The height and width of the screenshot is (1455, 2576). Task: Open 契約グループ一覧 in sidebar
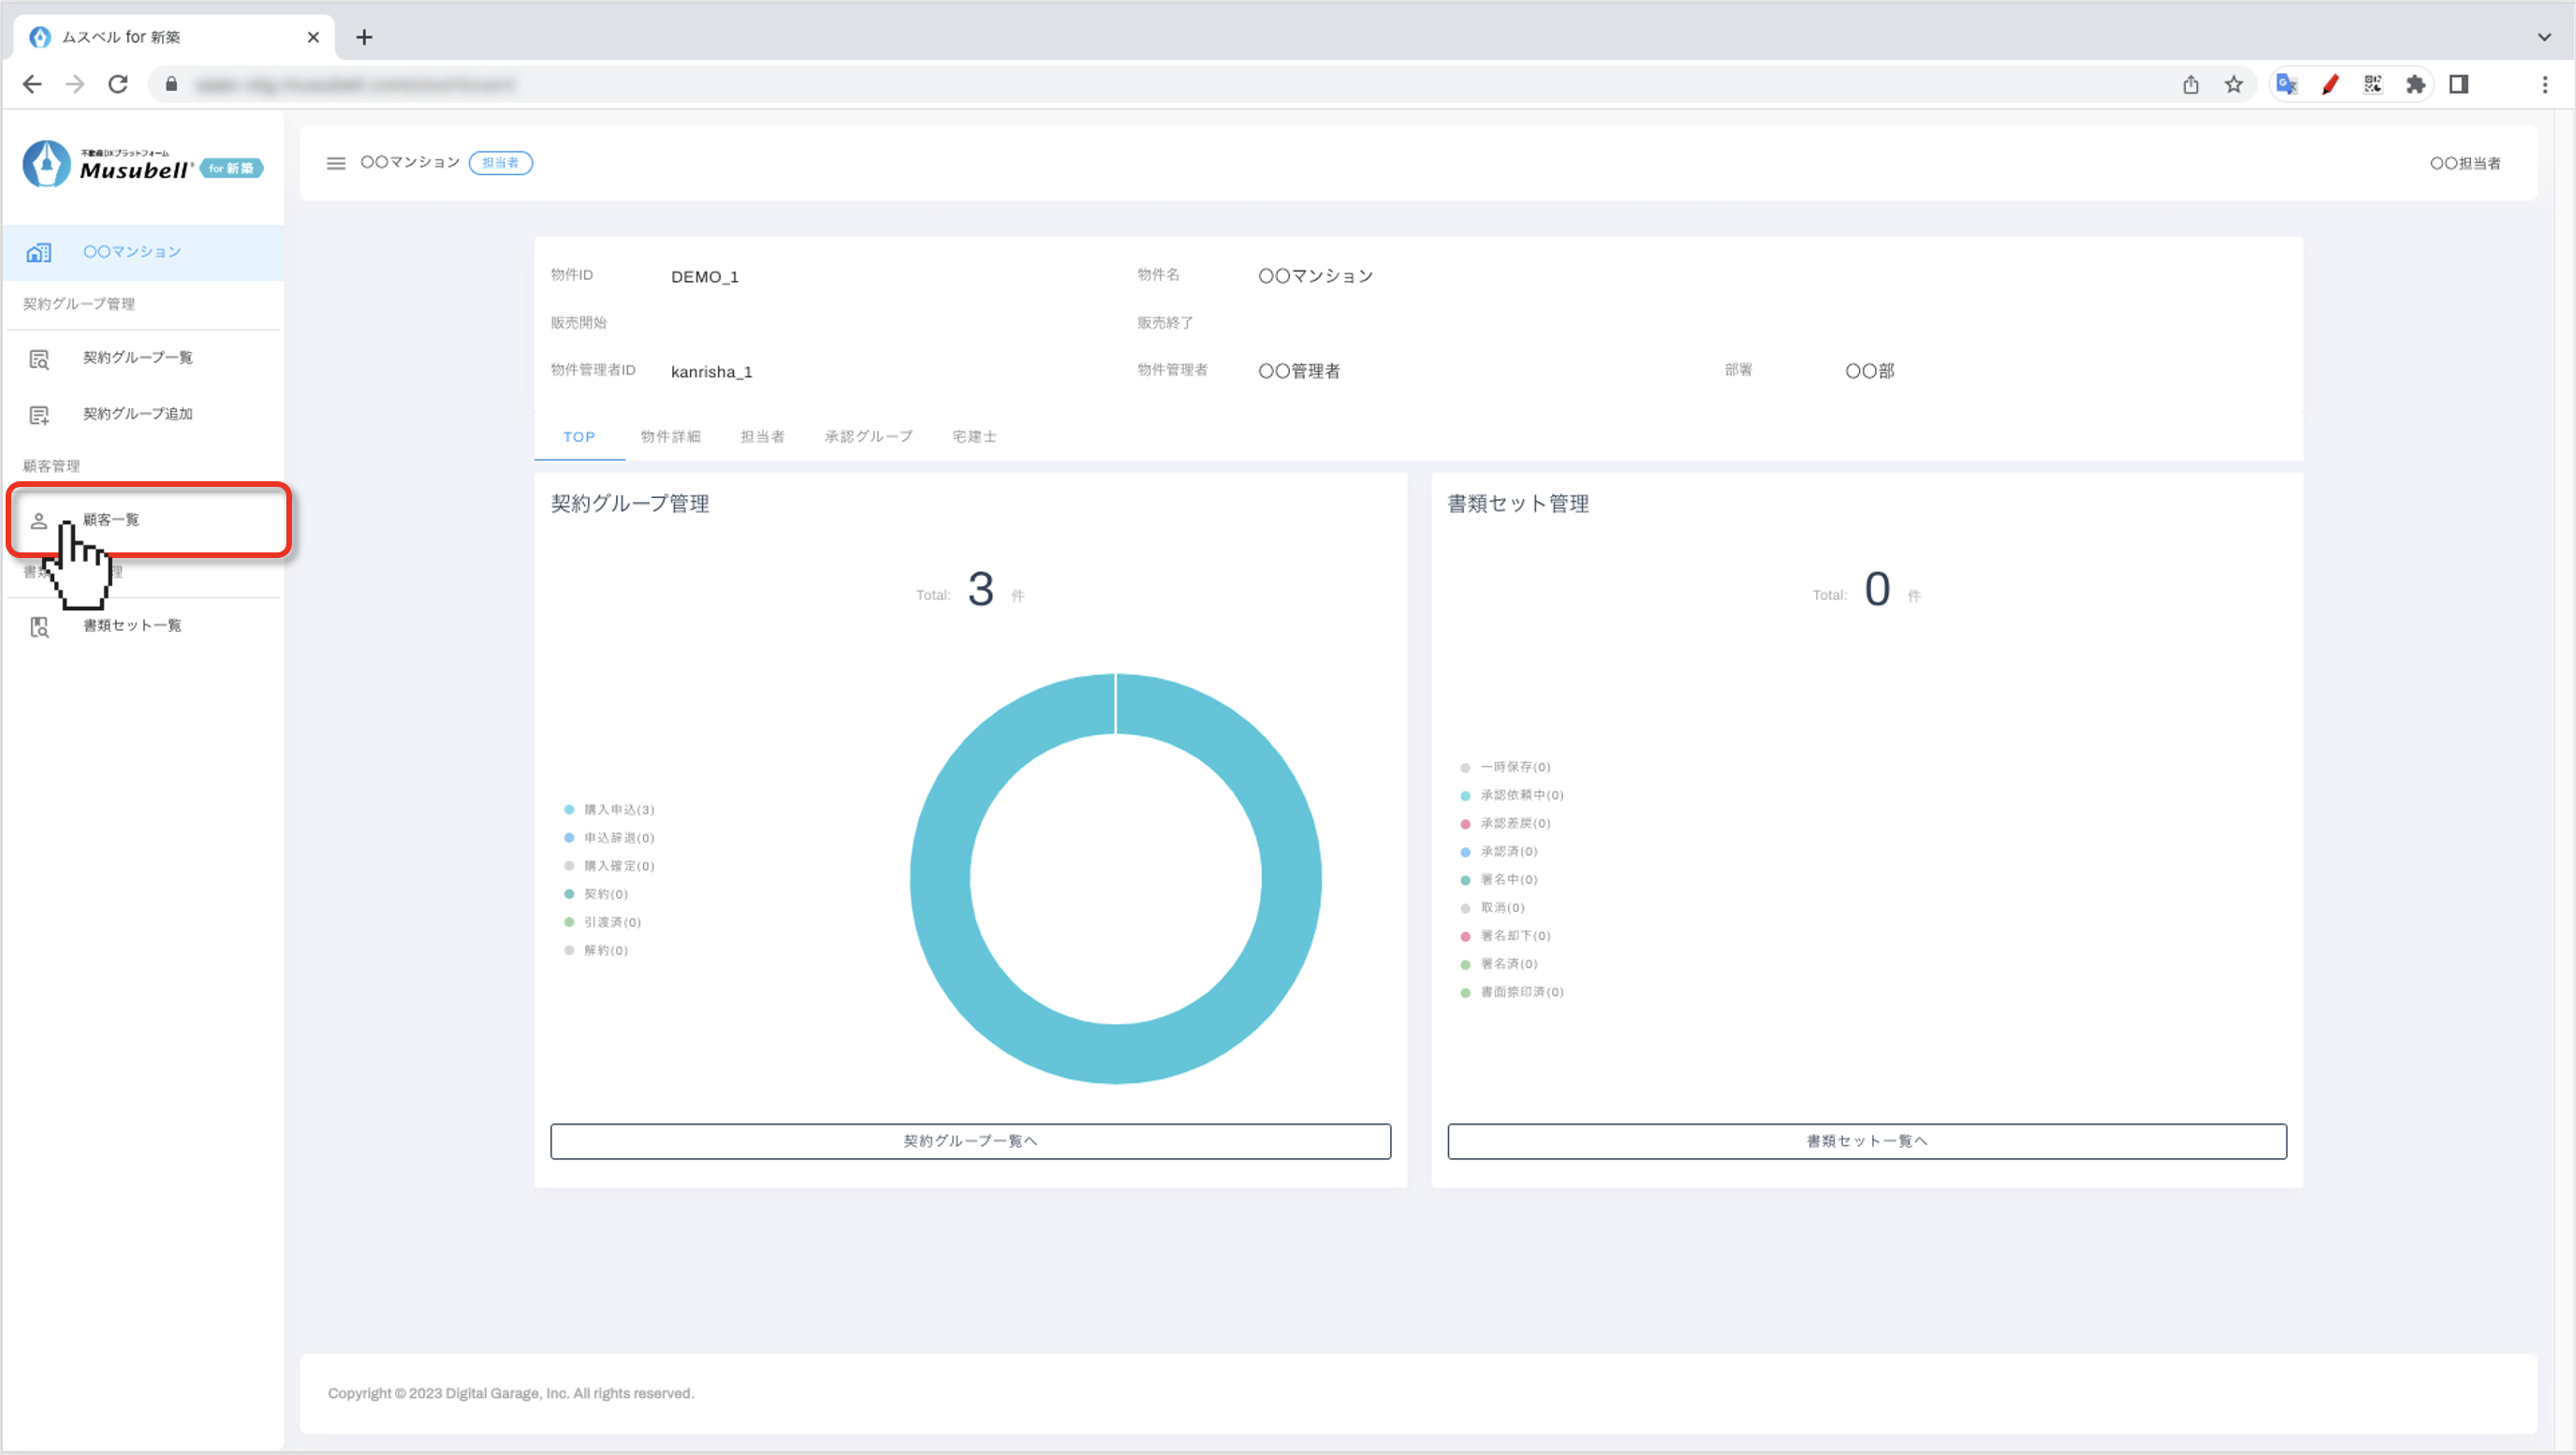pos(137,358)
